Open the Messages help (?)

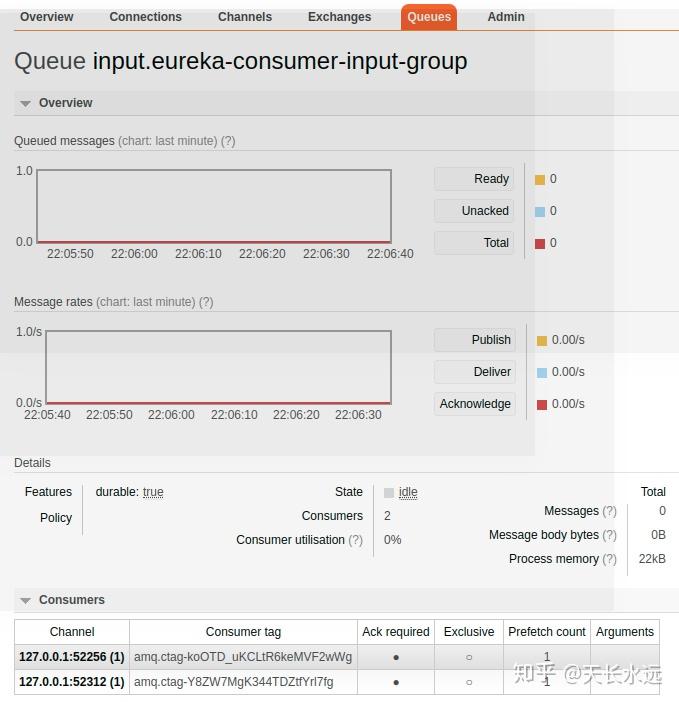pos(609,511)
